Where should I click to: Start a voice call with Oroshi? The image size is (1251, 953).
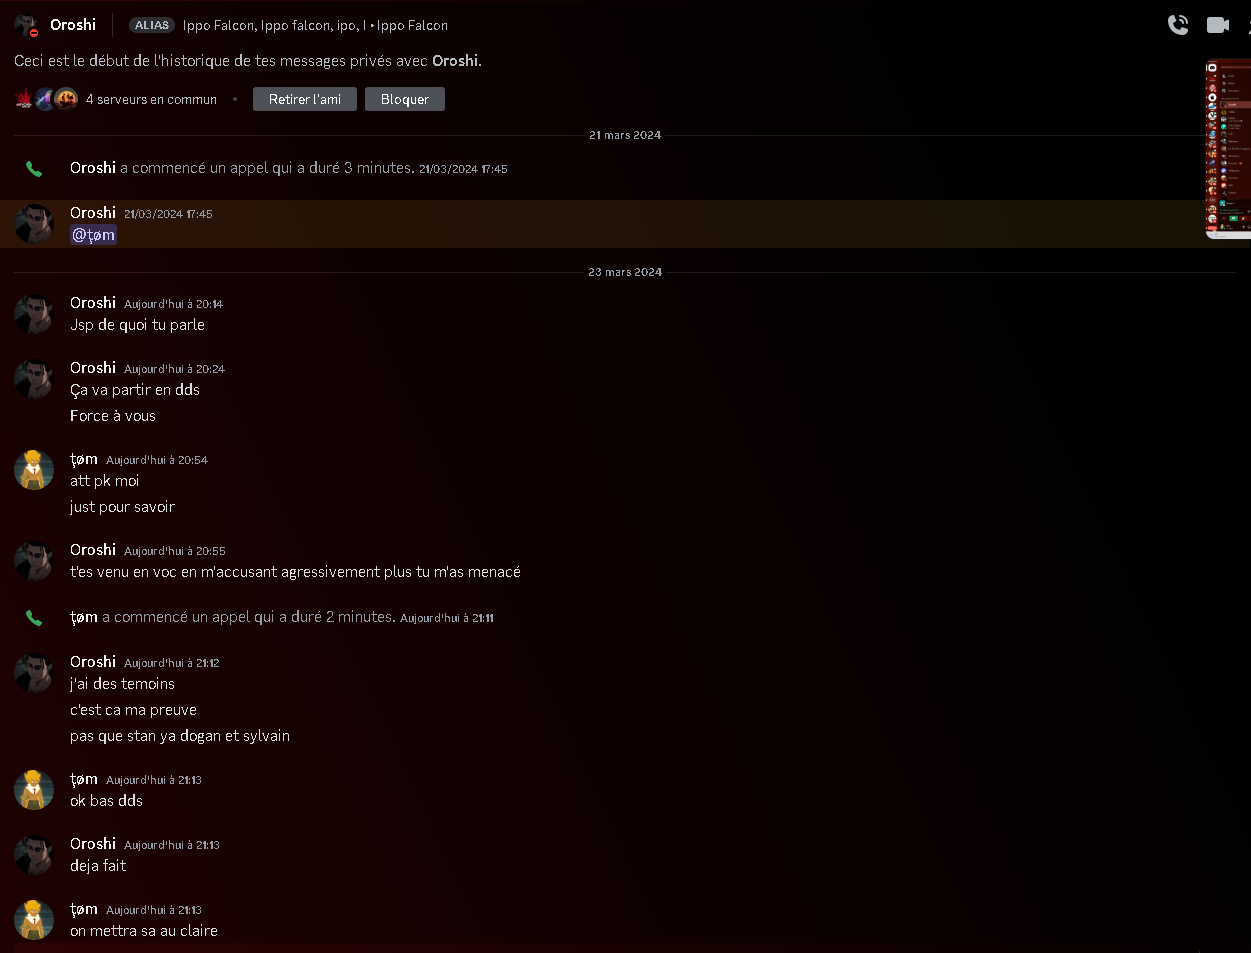tap(1178, 25)
